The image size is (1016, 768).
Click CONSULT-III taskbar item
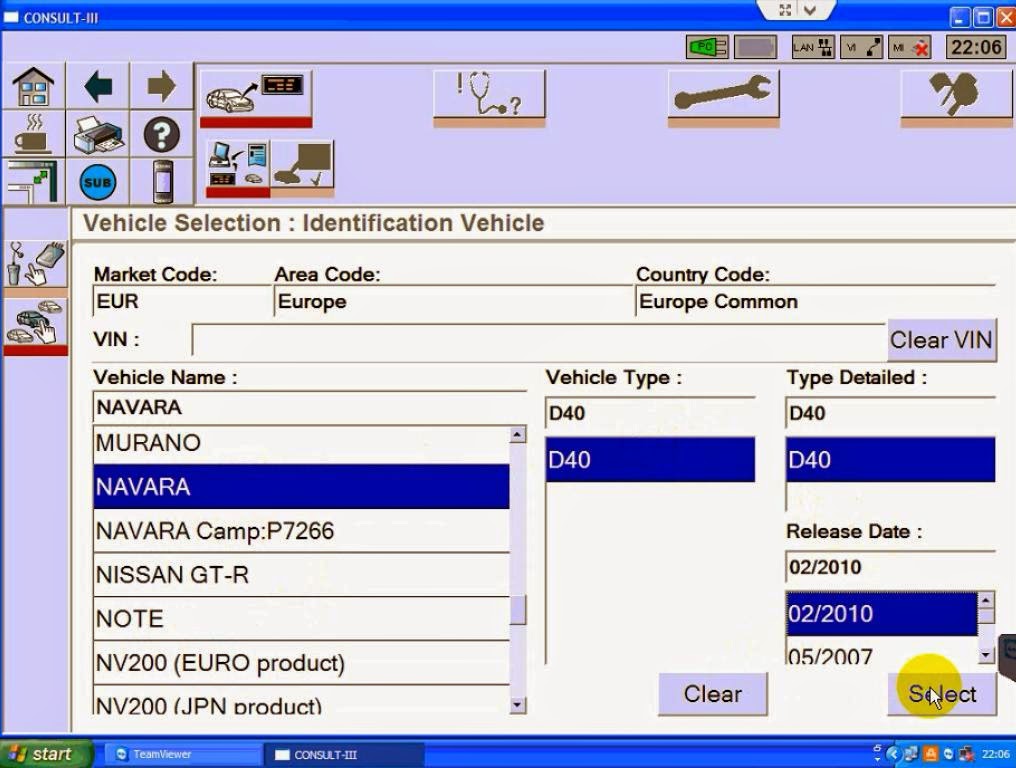(343, 754)
